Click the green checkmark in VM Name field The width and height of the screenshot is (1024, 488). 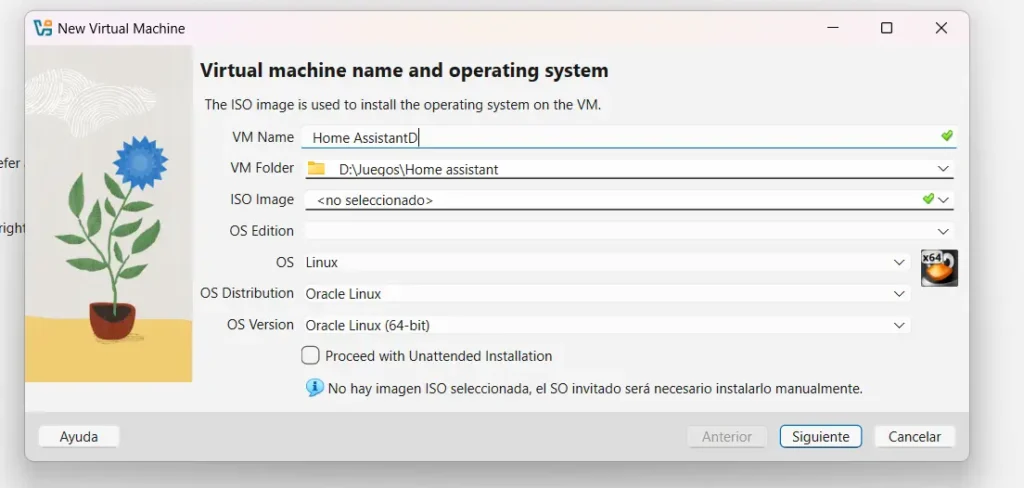click(x=946, y=136)
